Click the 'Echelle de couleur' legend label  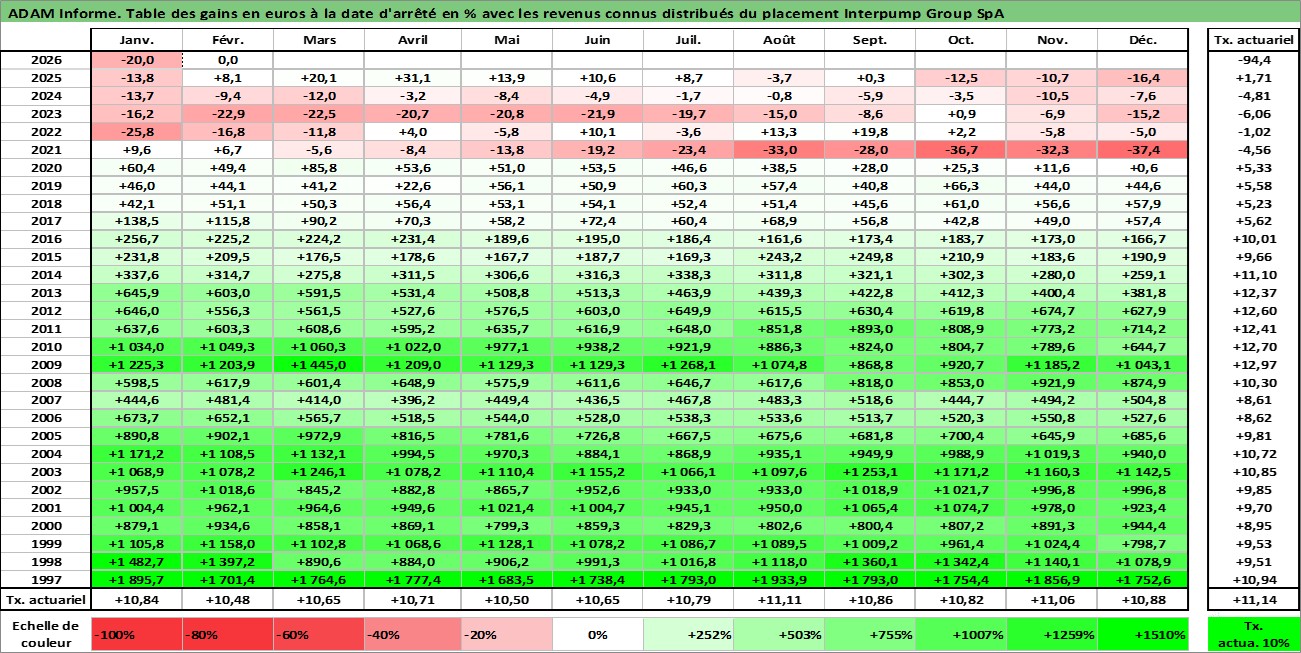45,634
